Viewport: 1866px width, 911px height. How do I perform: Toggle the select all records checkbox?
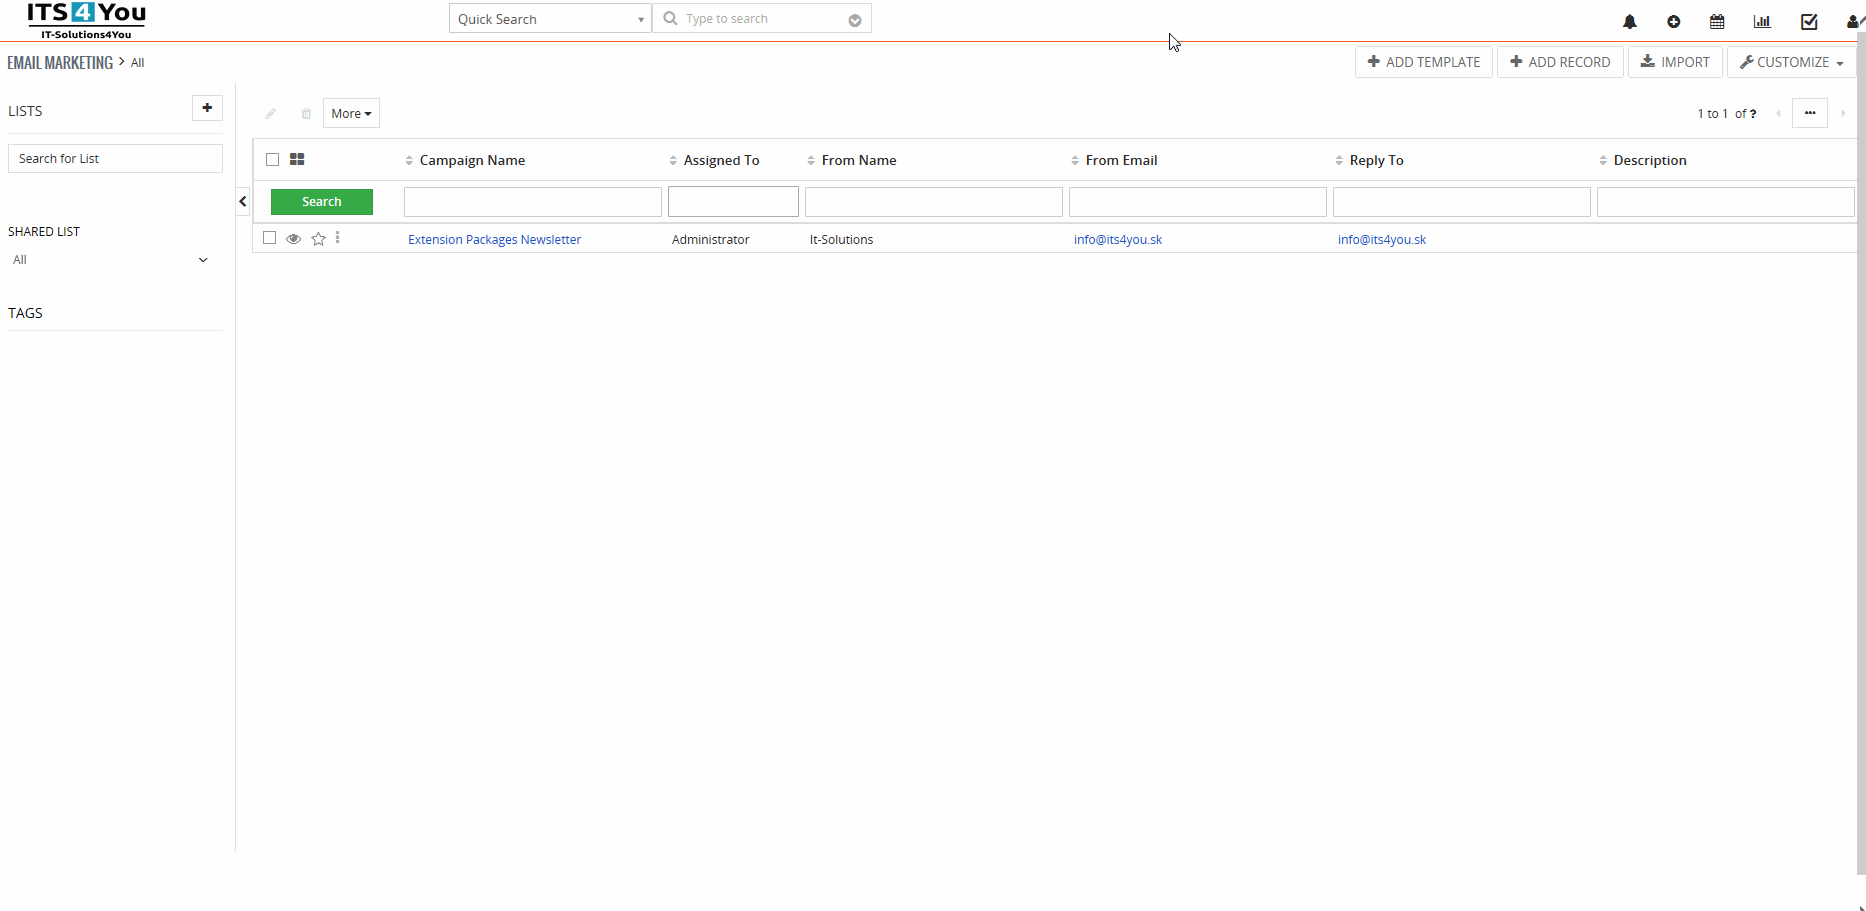pos(272,160)
